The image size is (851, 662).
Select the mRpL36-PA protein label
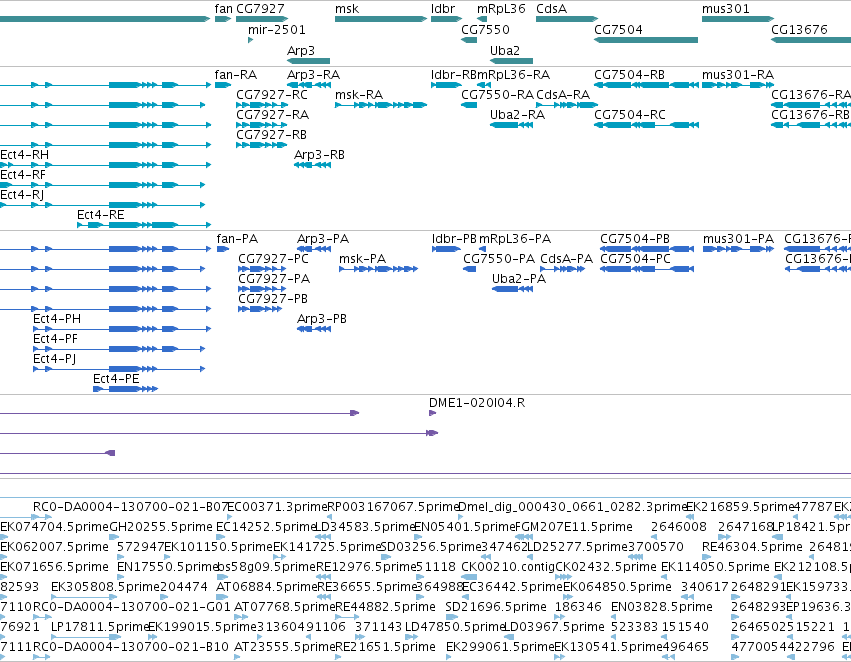pos(515,239)
